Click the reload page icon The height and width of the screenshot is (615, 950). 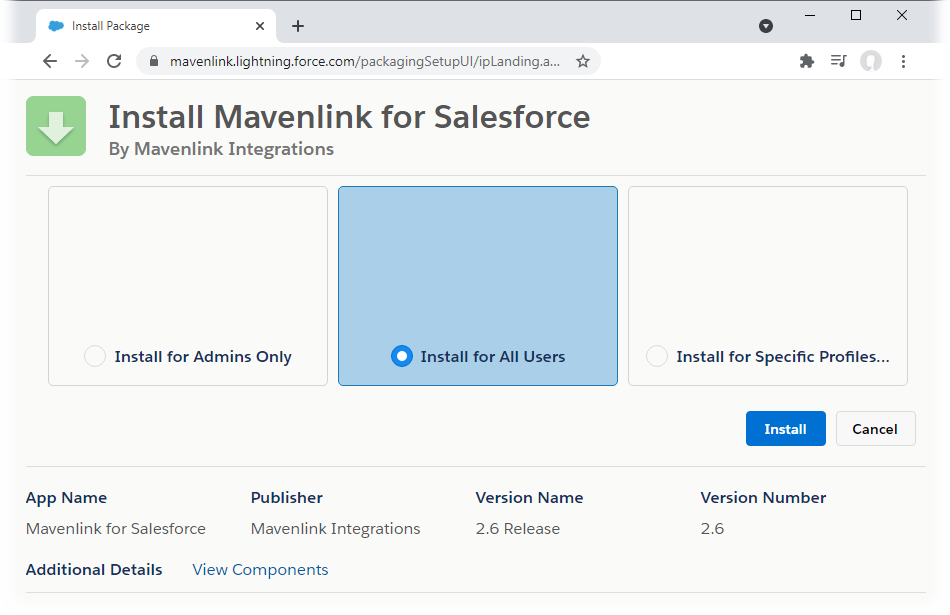112,61
